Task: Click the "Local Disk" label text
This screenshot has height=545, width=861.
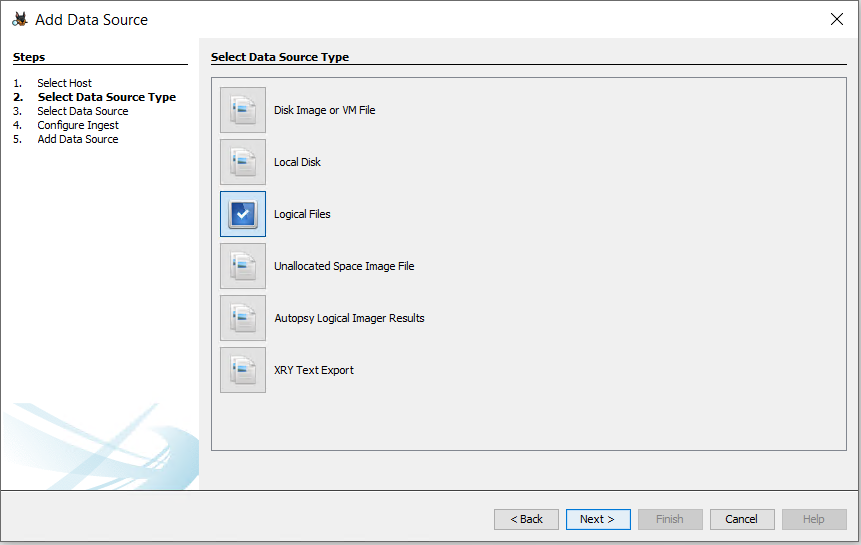Action: coord(297,162)
